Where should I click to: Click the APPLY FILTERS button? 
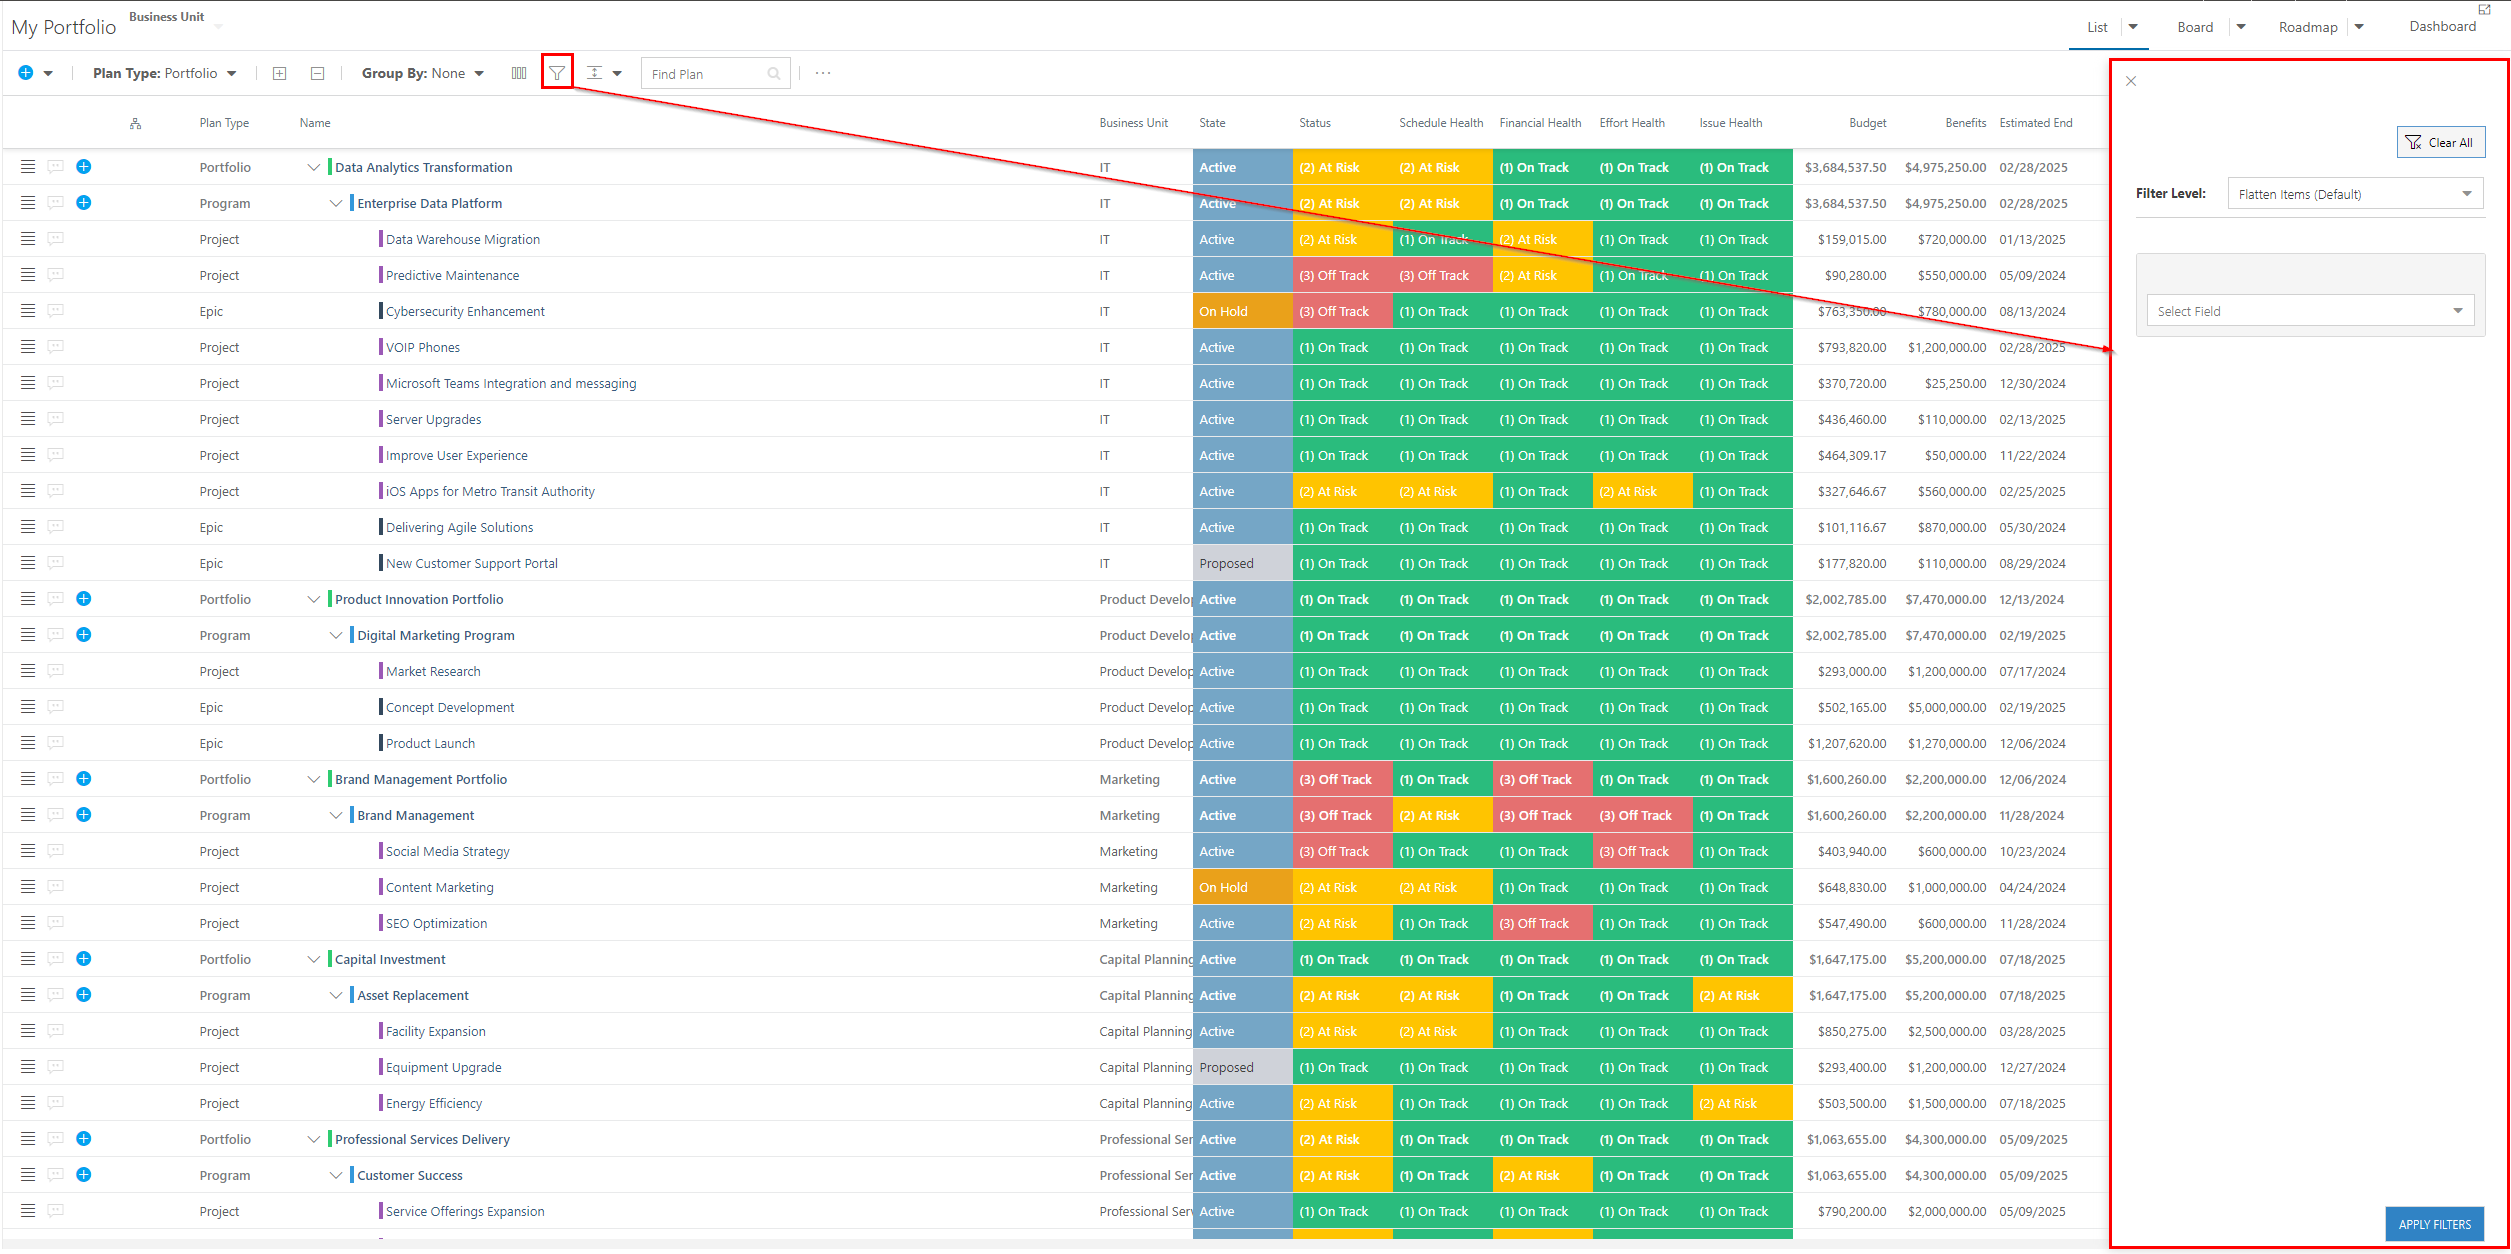tap(2434, 1224)
